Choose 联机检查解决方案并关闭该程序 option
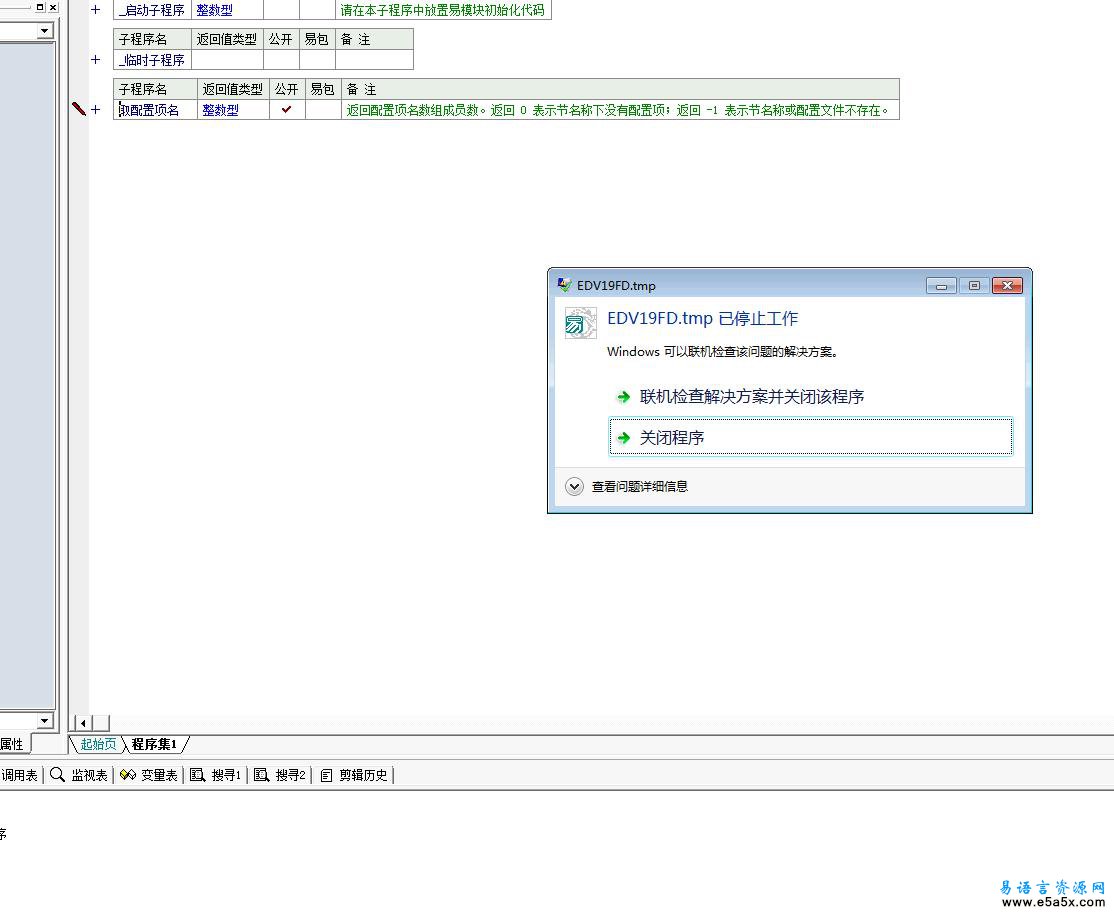Viewport: 1114px width, 915px height. point(752,396)
